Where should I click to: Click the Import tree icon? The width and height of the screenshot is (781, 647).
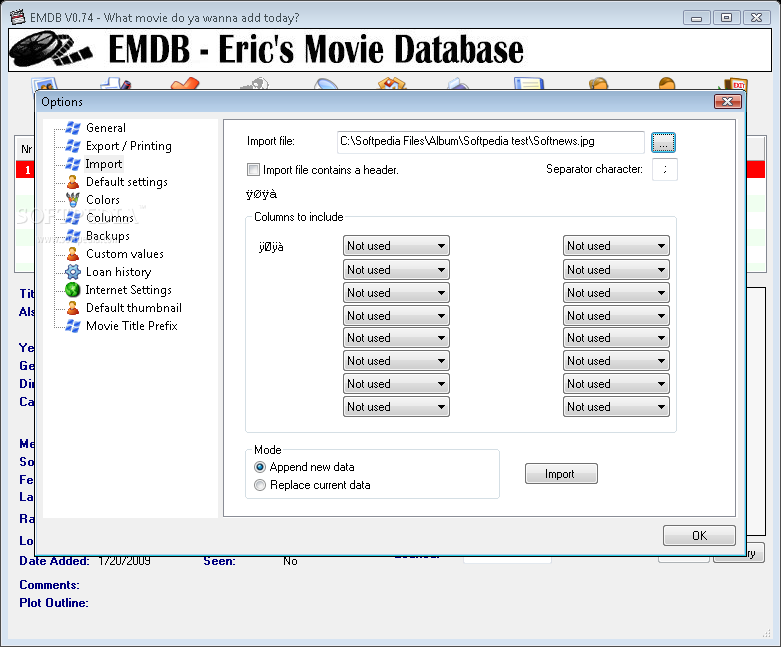click(73, 164)
